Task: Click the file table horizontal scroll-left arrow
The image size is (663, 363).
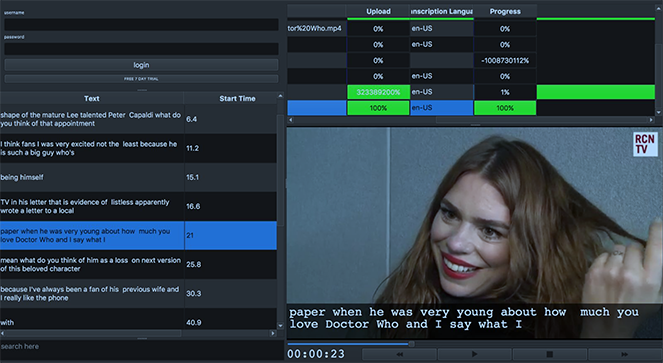Action: click(290, 120)
